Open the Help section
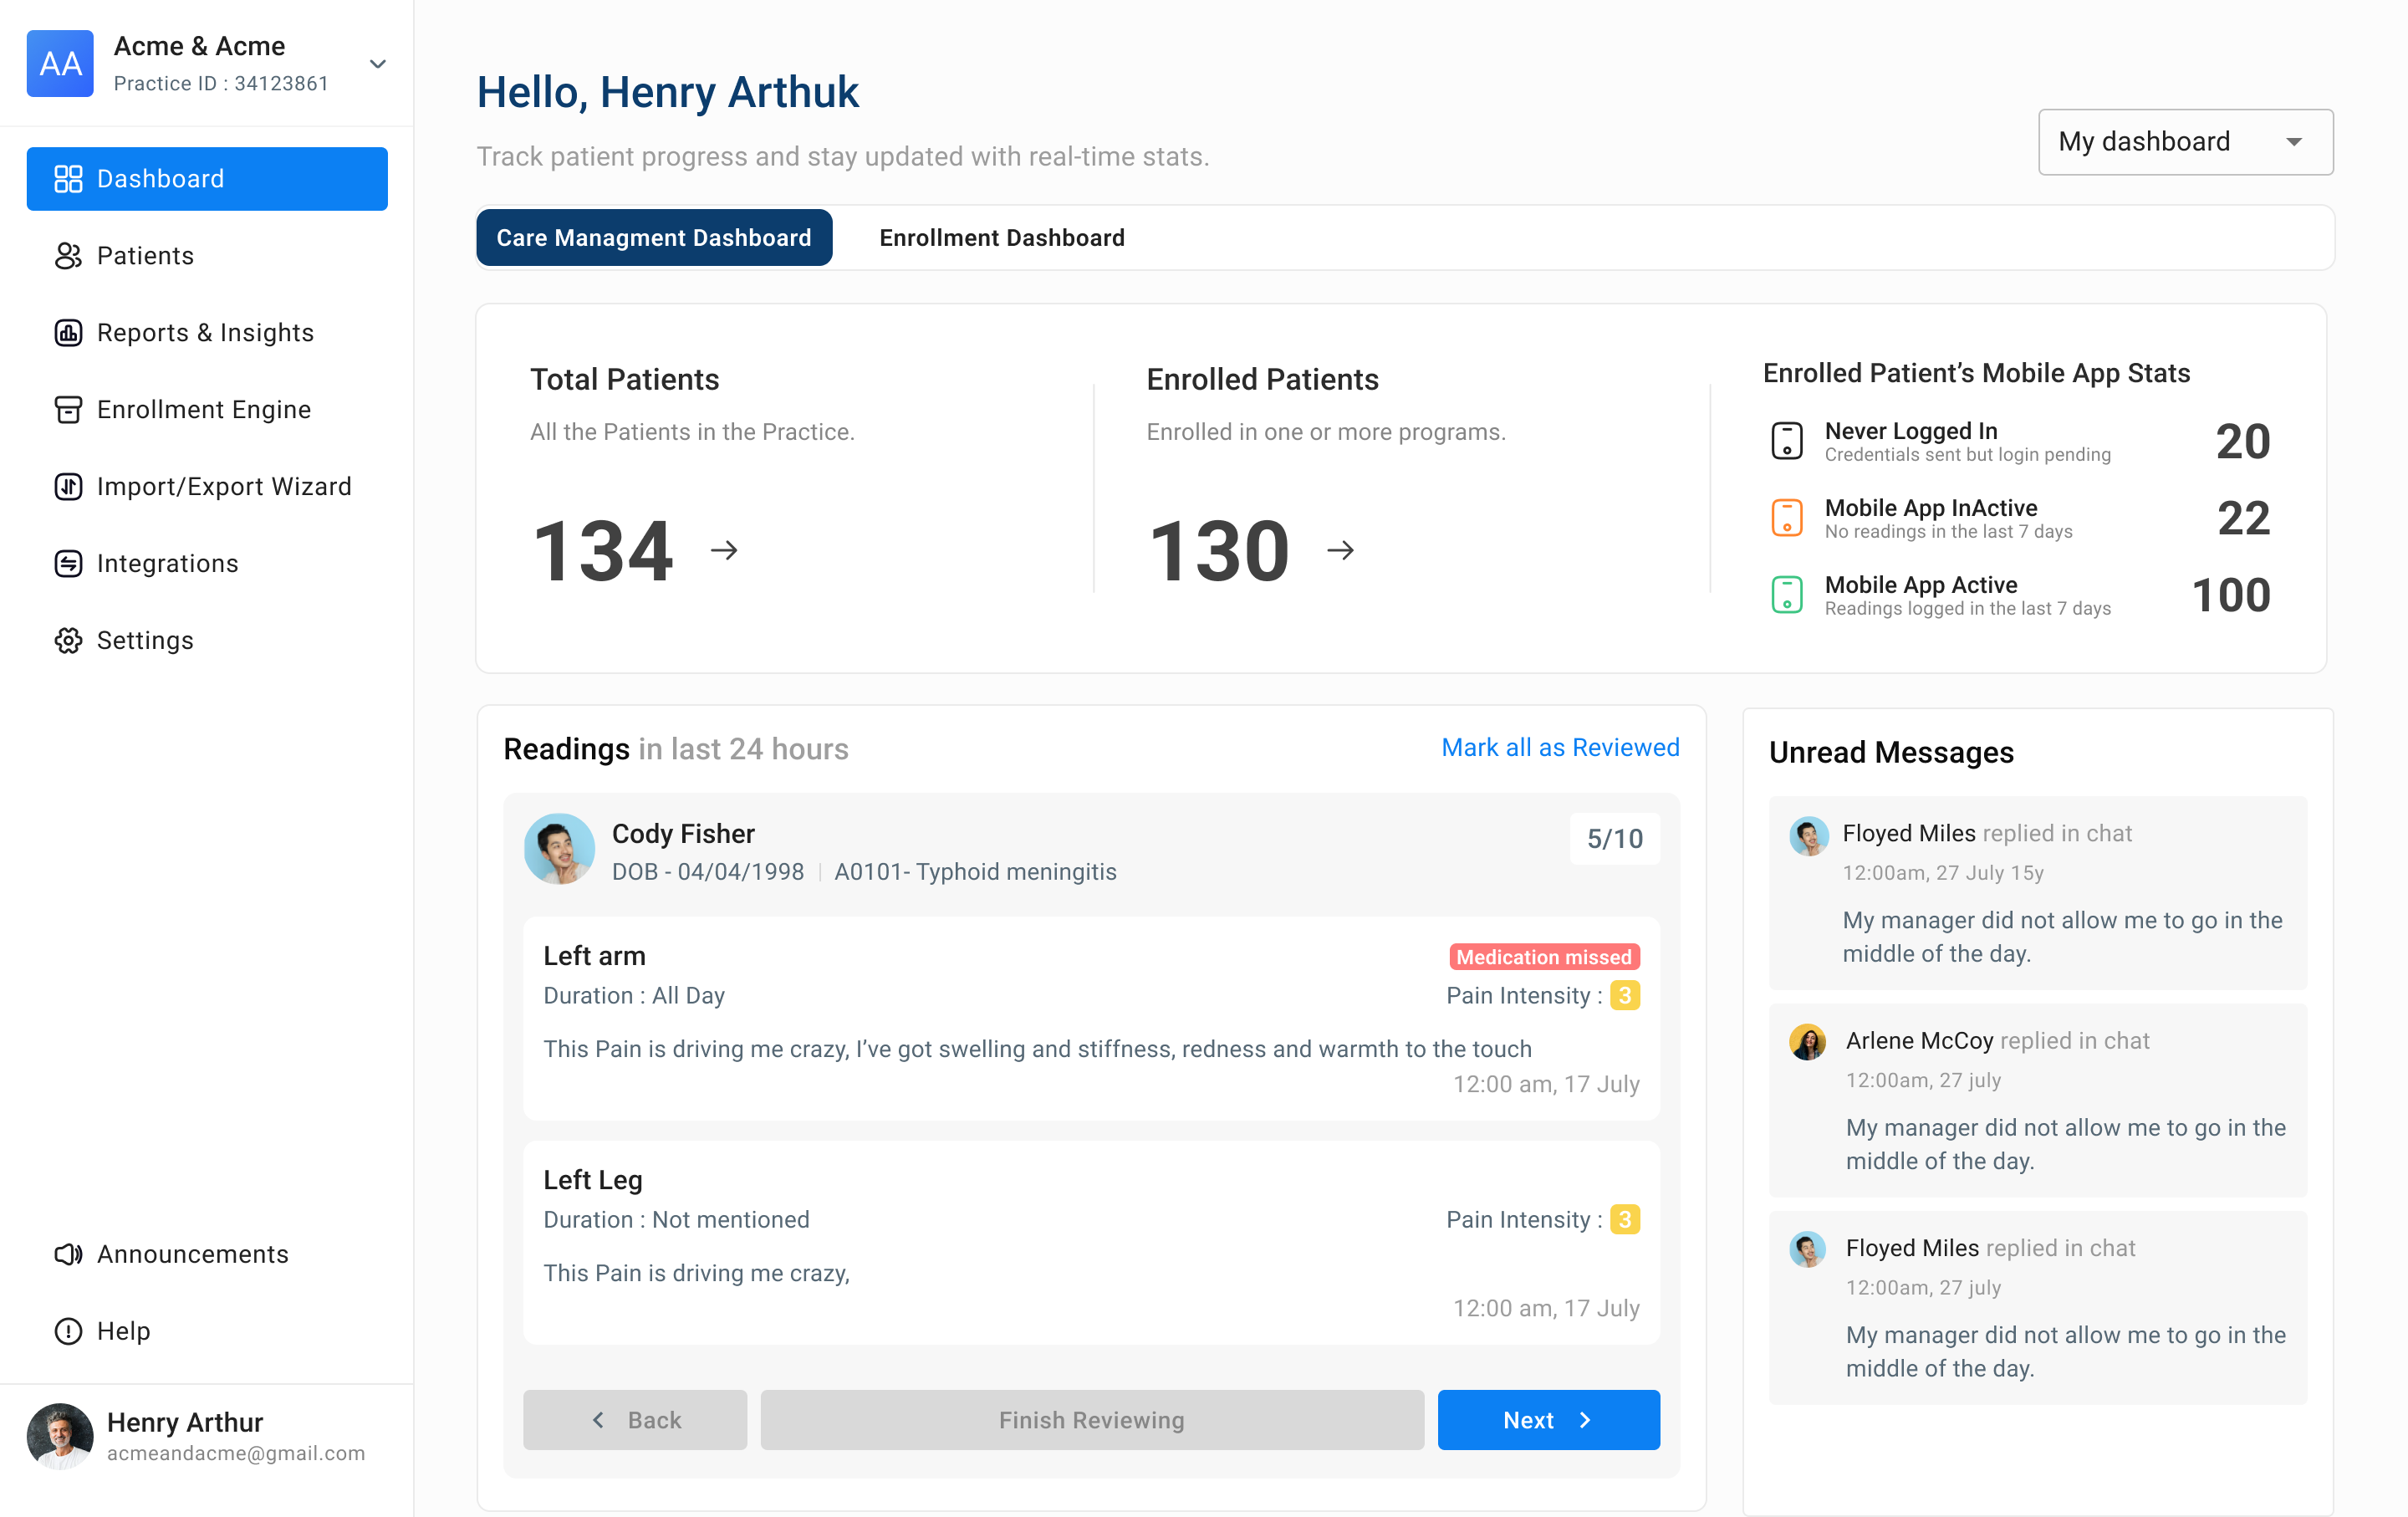The width and height of the screenshot is (2408, 1517). 122,1330
